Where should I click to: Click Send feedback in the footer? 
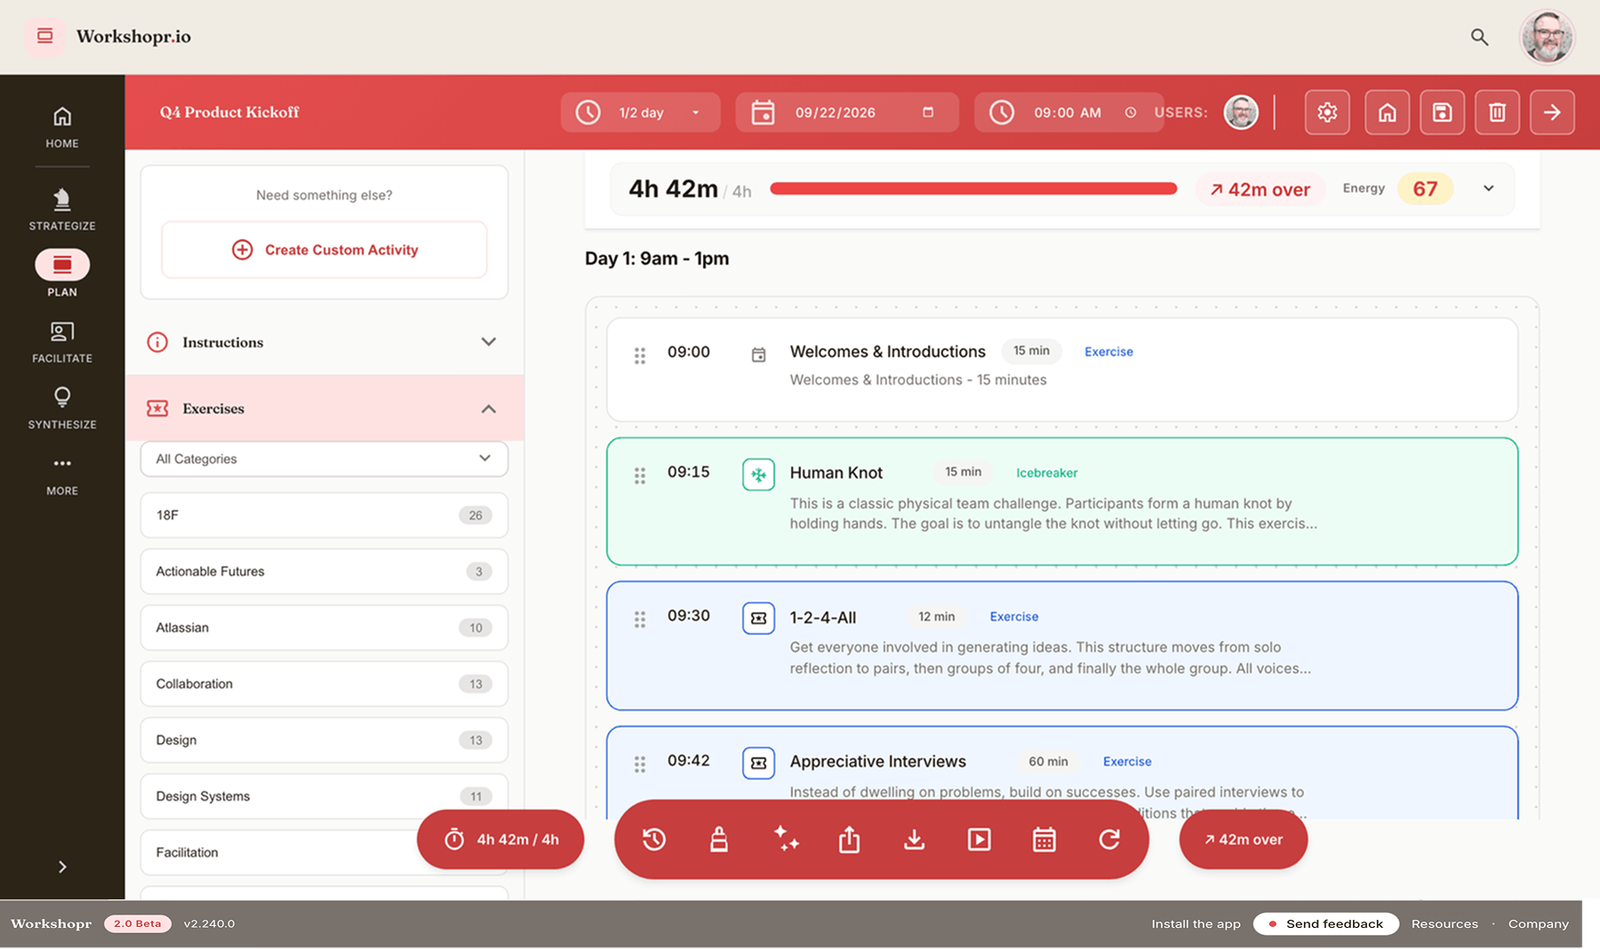pos(1325,924)
